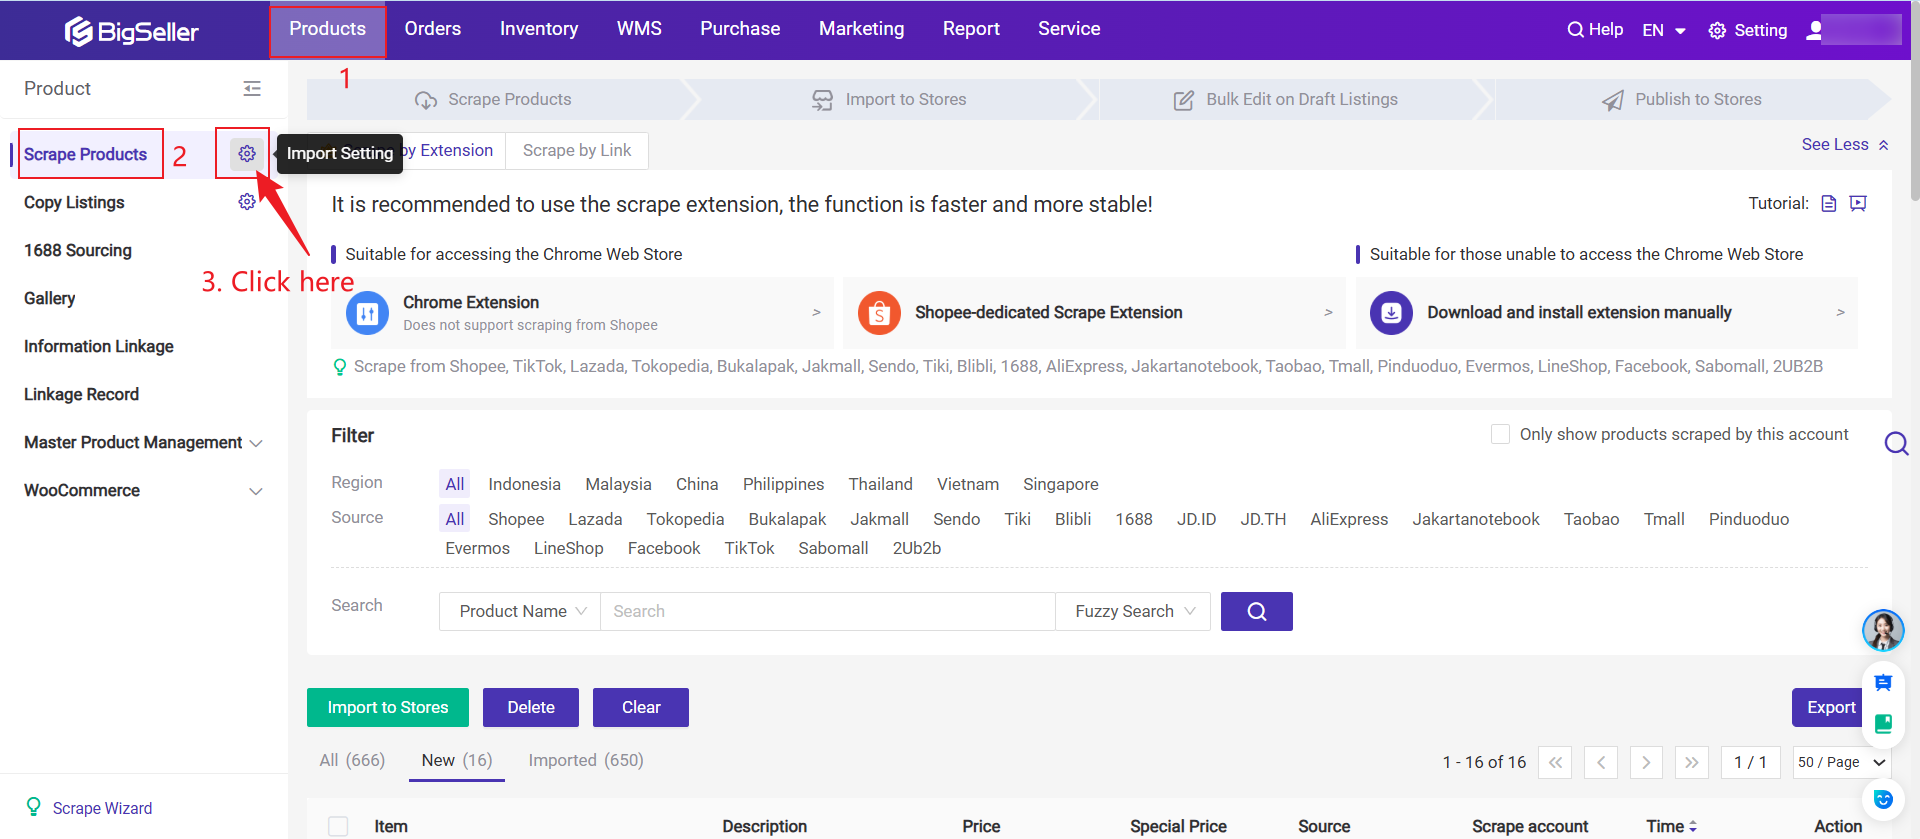This screenshot has height=839, width=1920.
Task: Open Import Setting gear beside Scrape Products
Action: pos(247,154)
